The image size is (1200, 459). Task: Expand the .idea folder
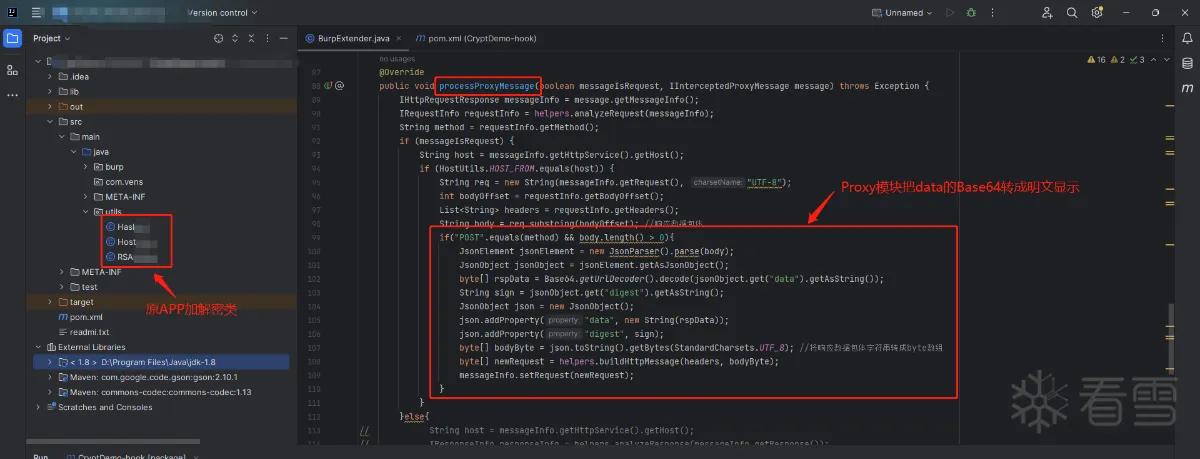50,76
